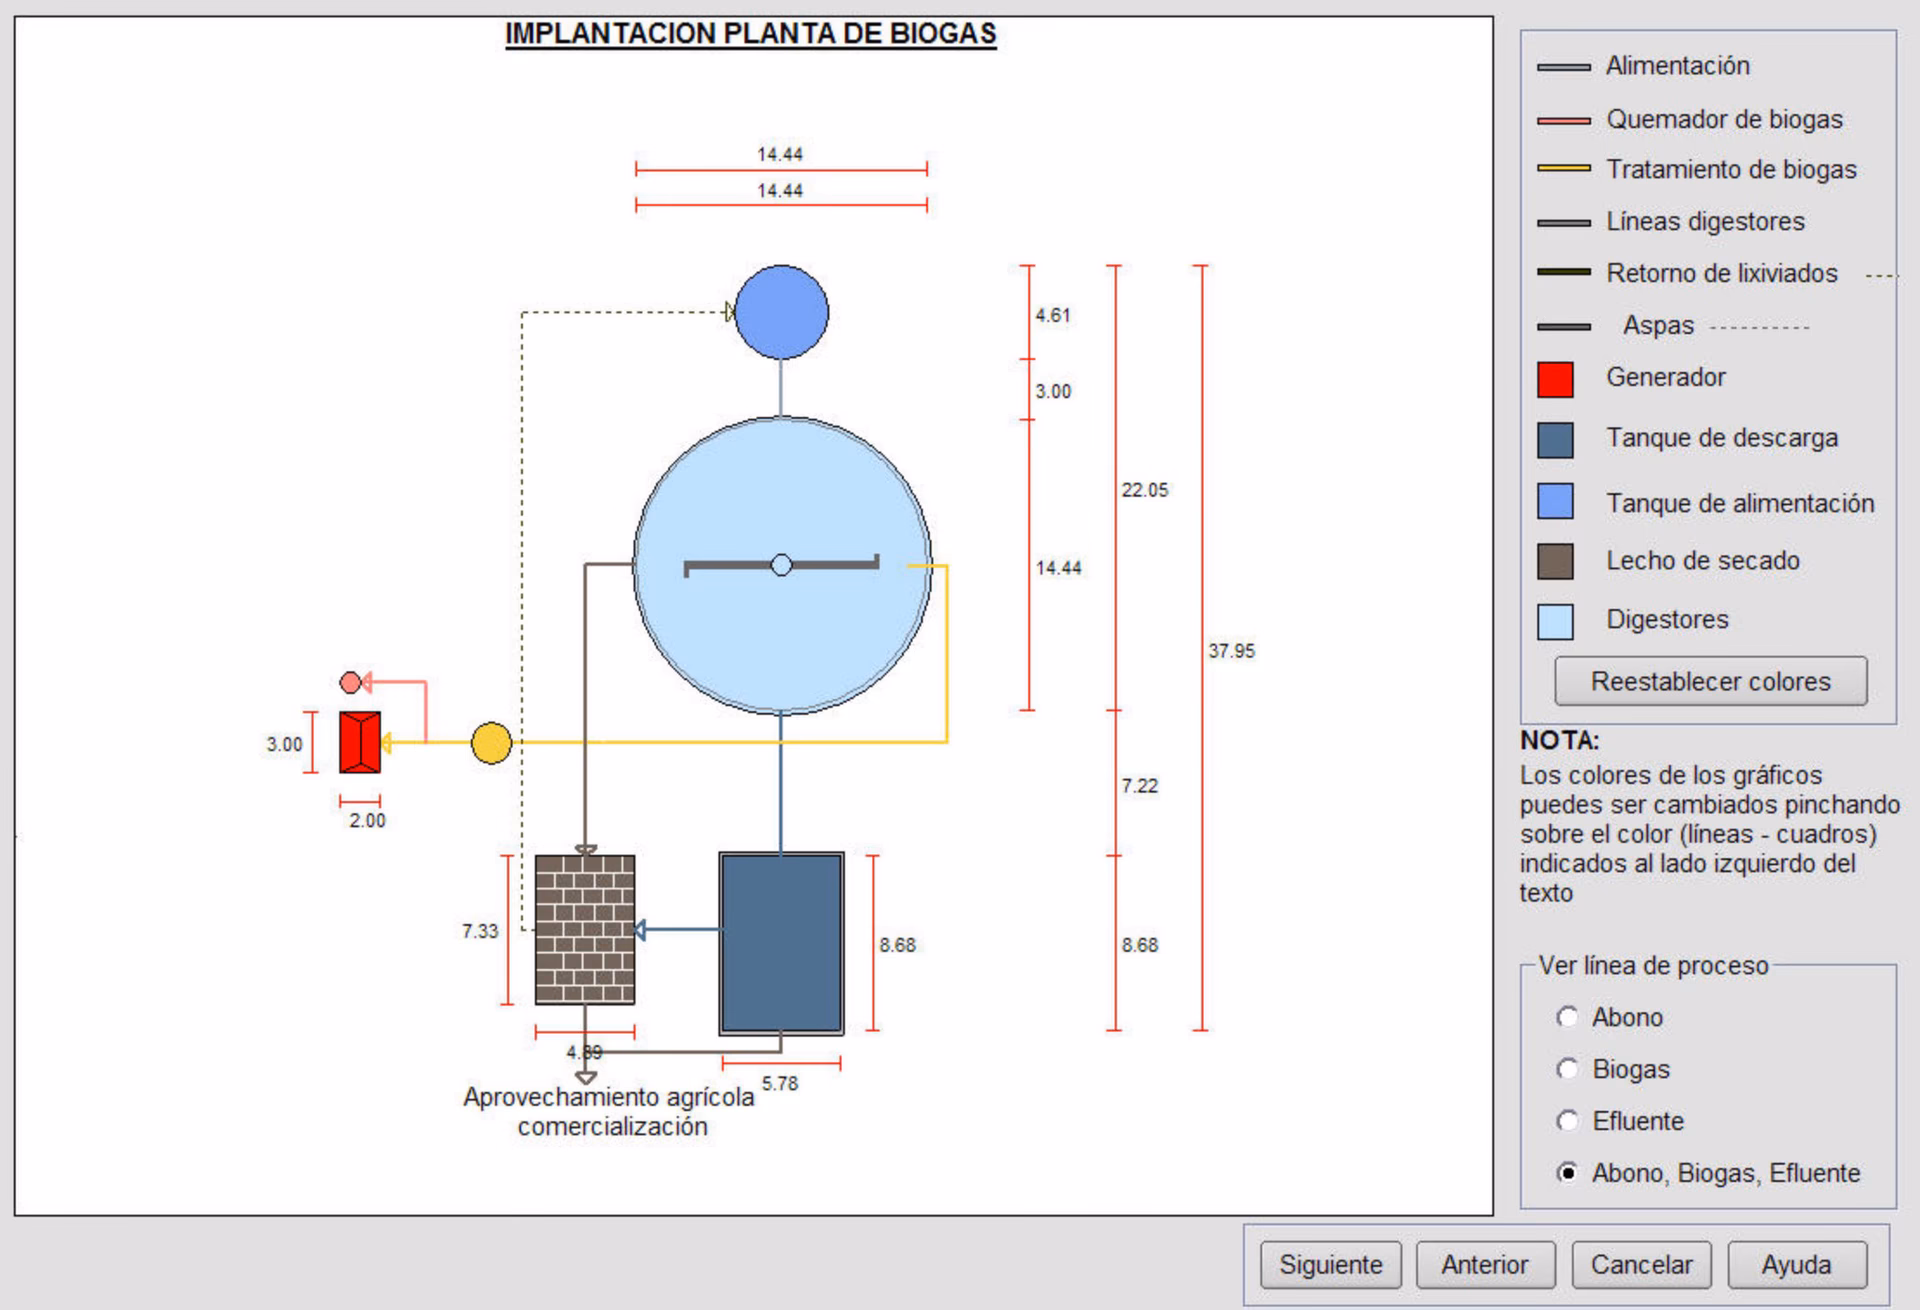Open help with the Ayuda button
The width and height of the screenshot is (1920, 1310).
point(1796,1265)
